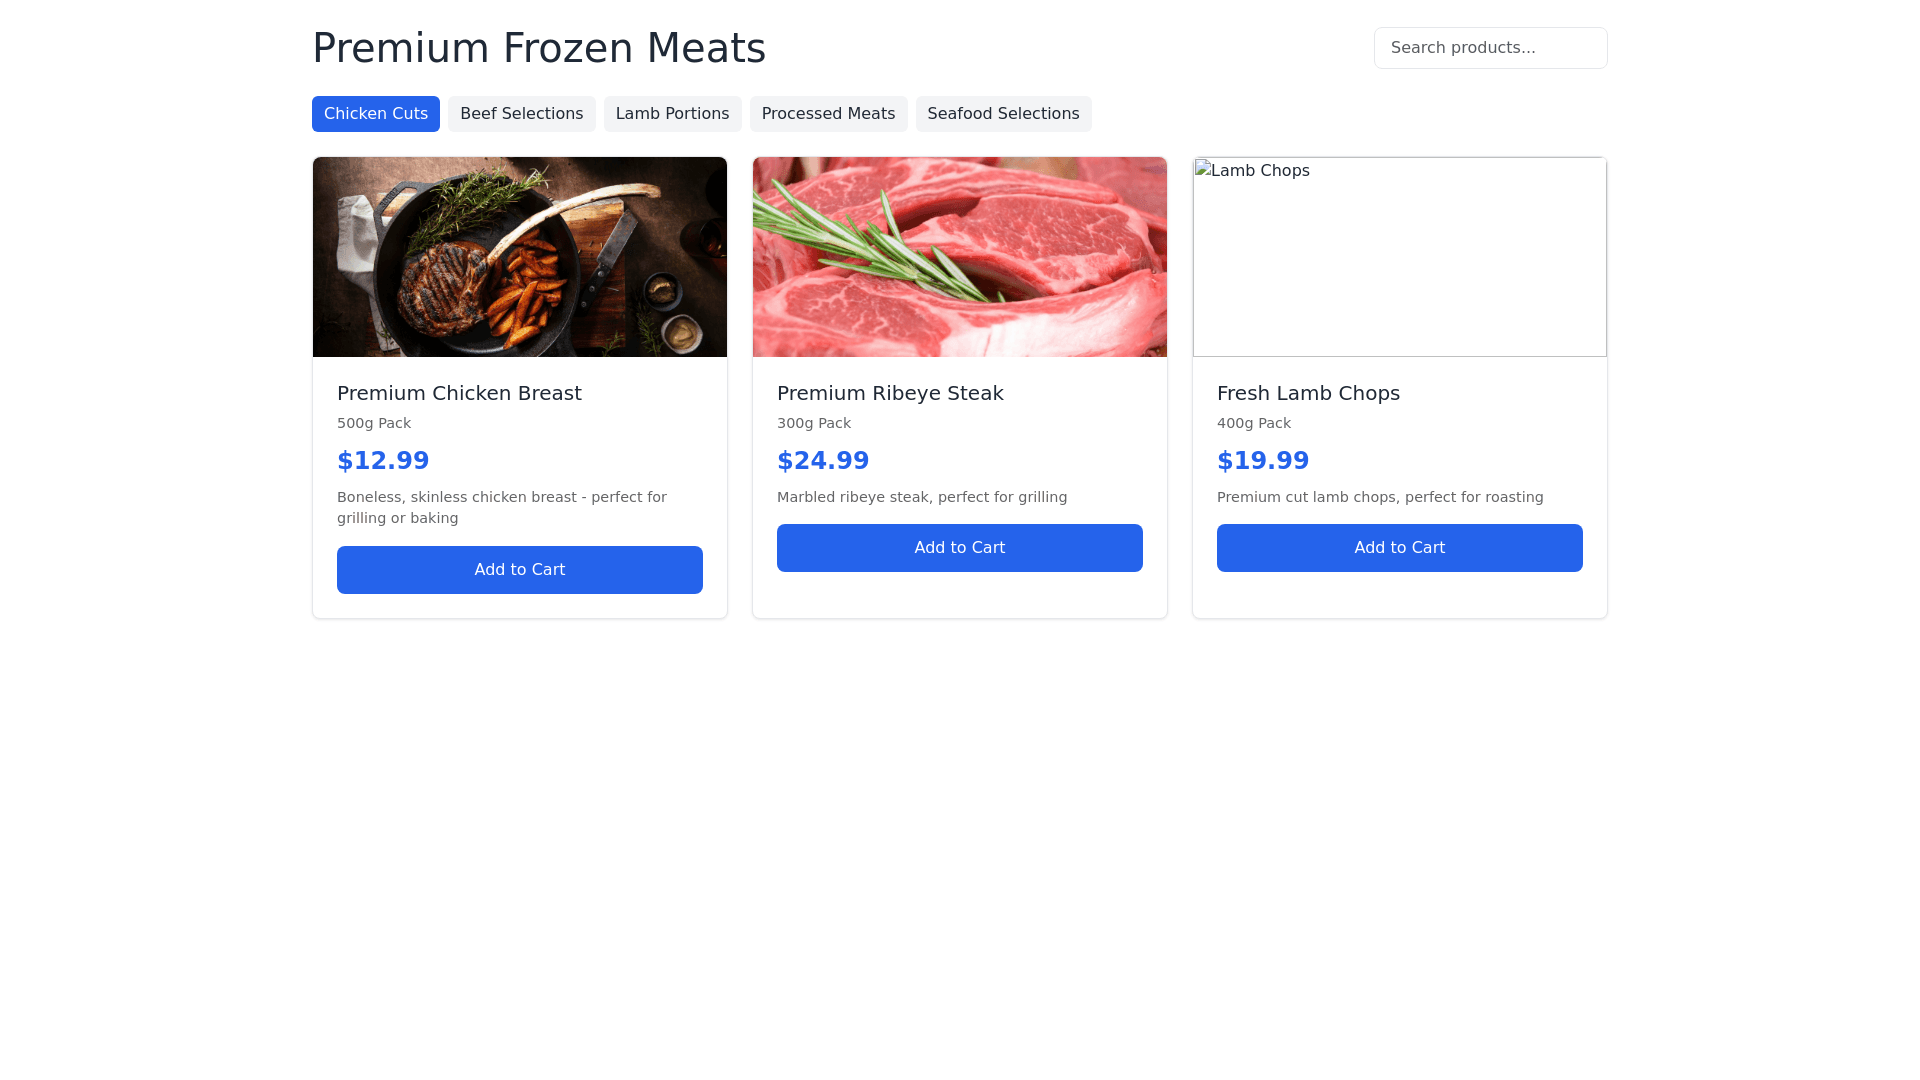Open the Fresh Lamb Chops product title
The image size is (1920, 1080).
pyautogui.click(x=1308, y=393)
